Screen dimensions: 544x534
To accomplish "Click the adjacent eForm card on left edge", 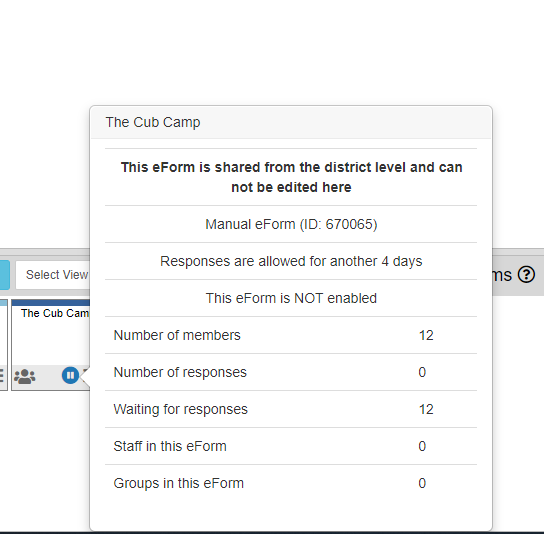I will (3, 345).
